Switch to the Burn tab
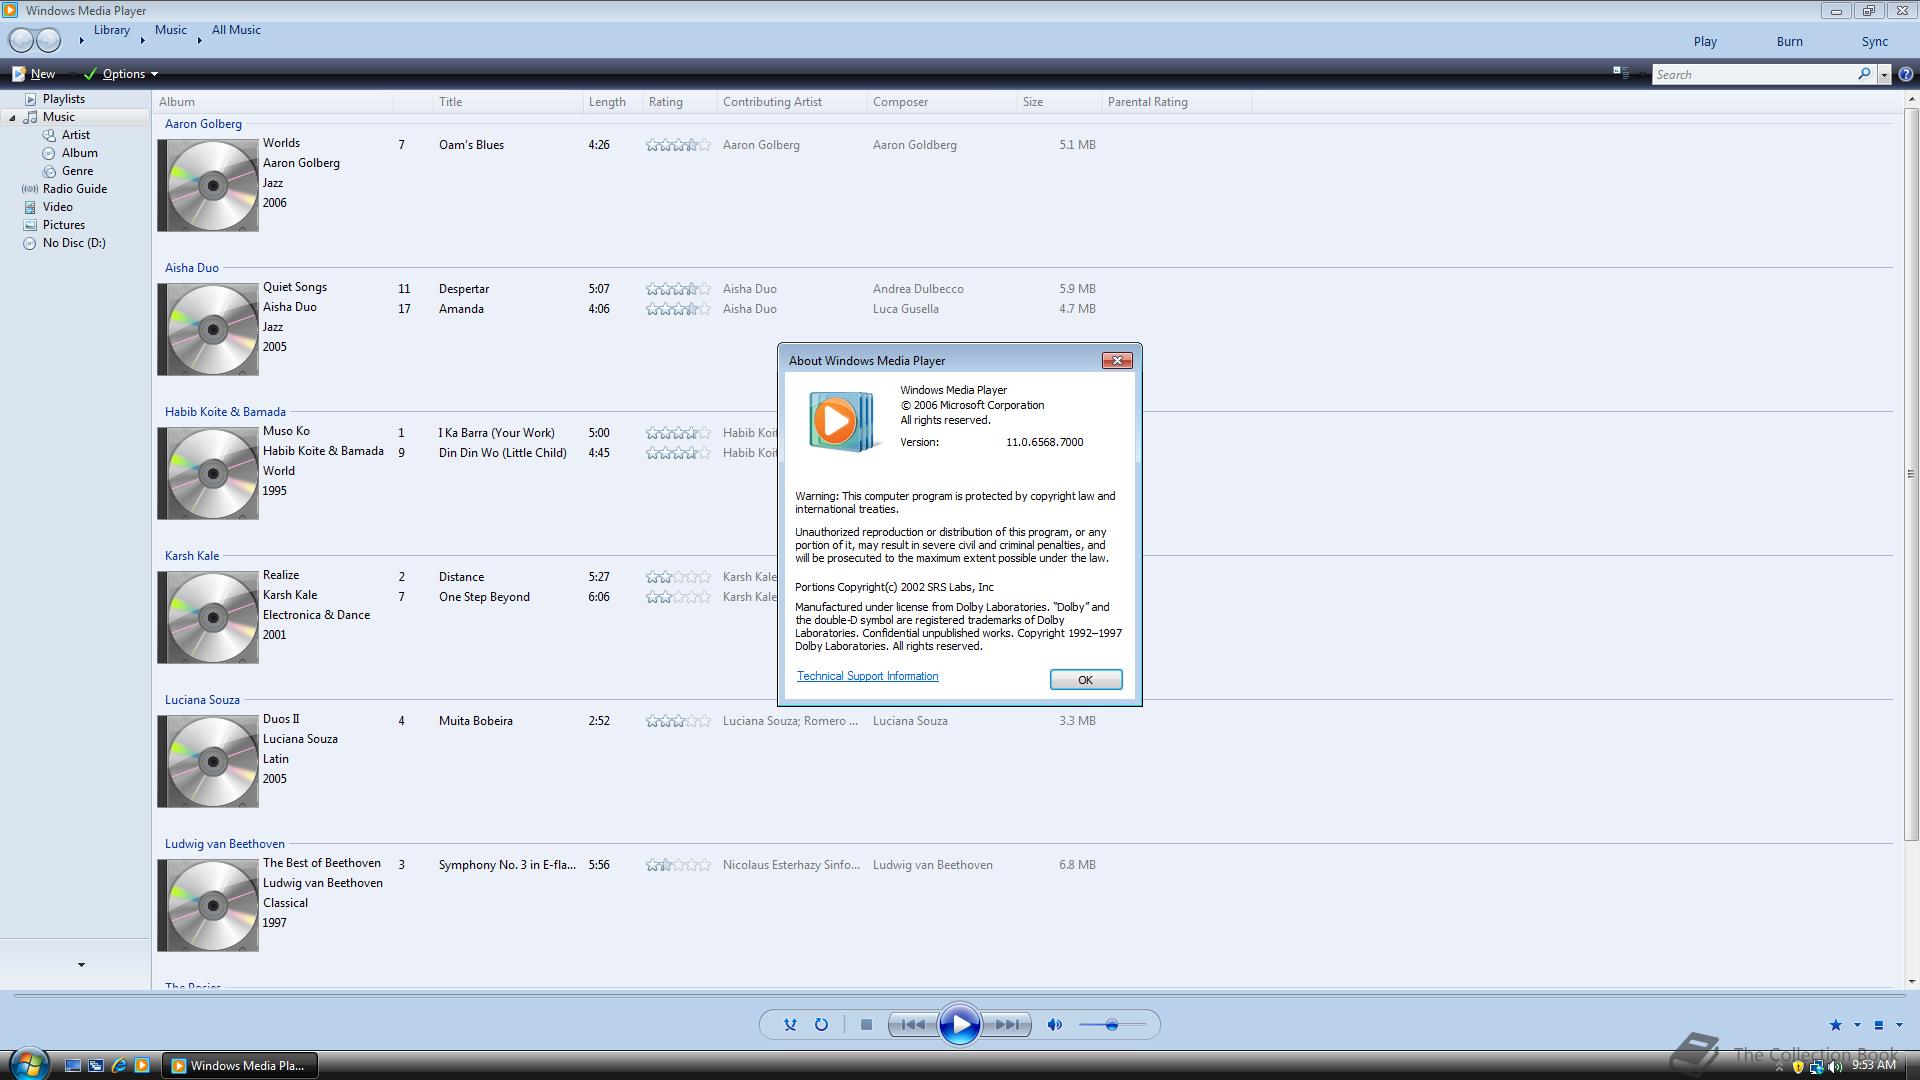The image size is (1920, 1080). (1789, 42)
